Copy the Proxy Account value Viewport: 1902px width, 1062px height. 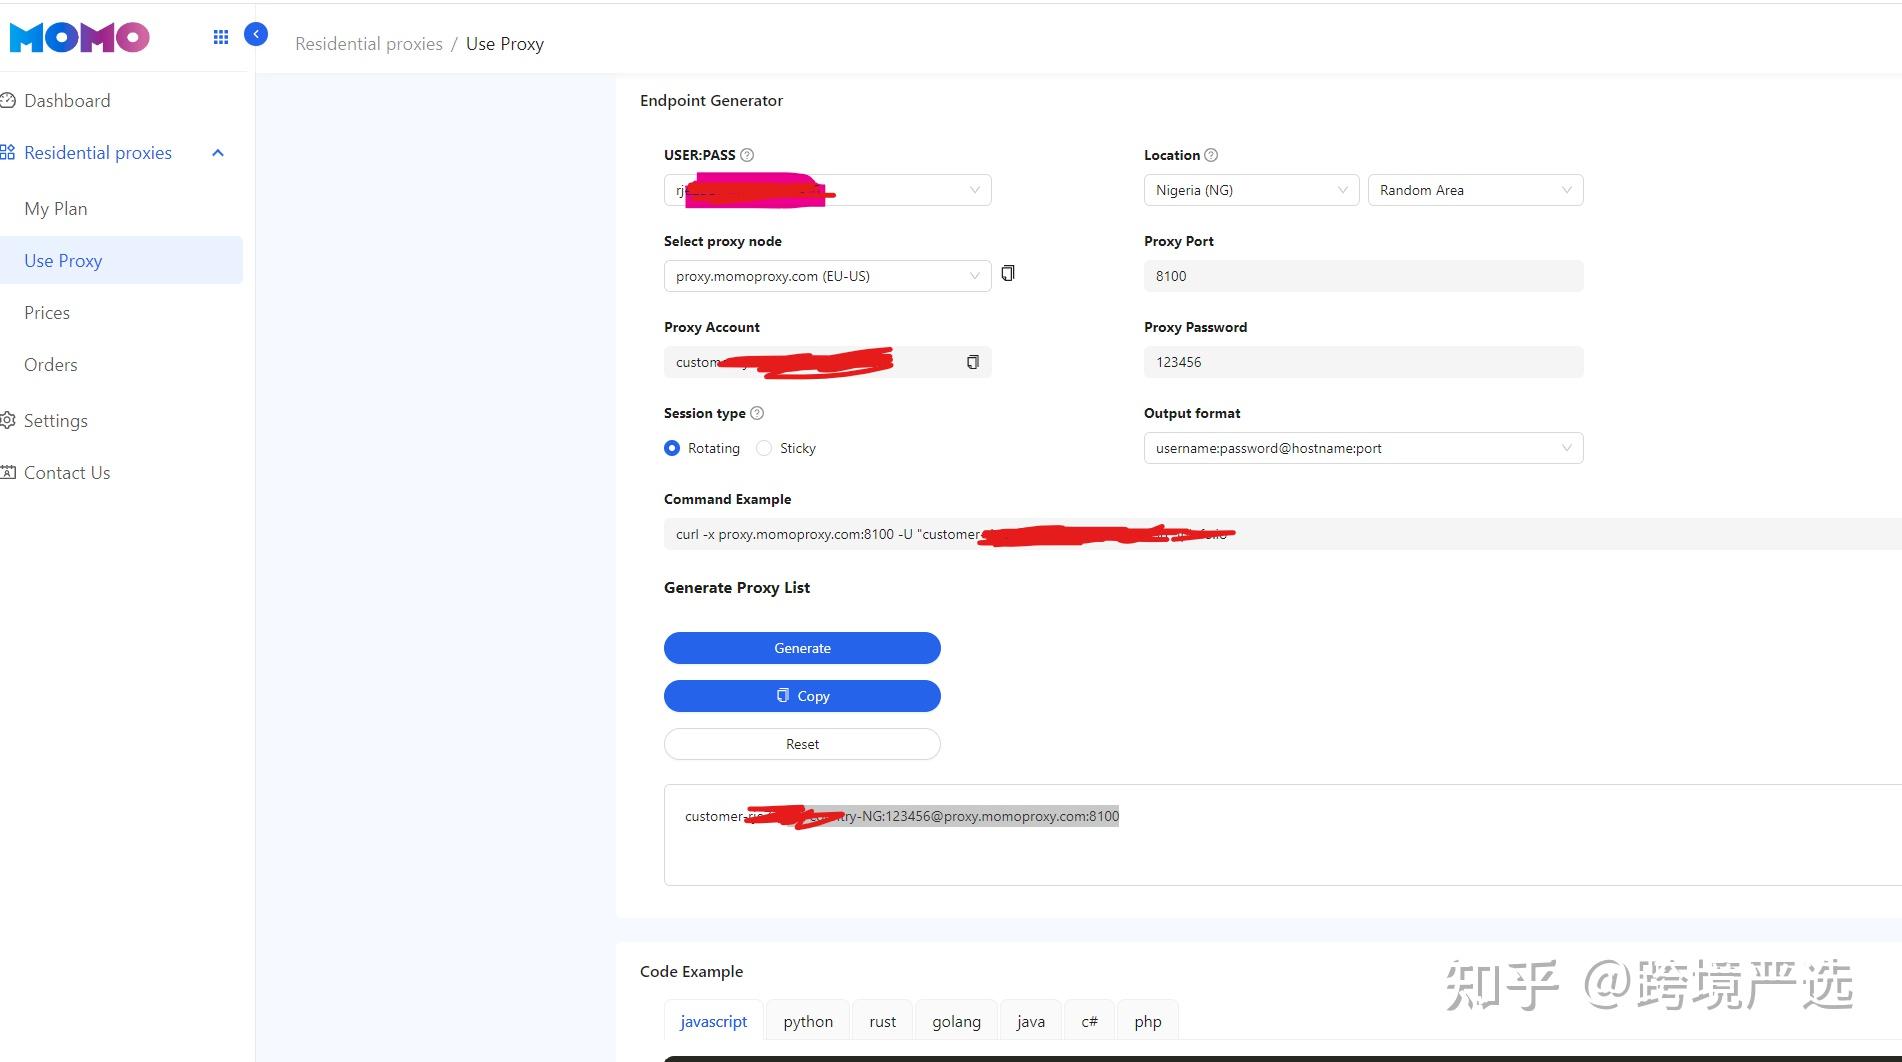click(x=972, y=362)
